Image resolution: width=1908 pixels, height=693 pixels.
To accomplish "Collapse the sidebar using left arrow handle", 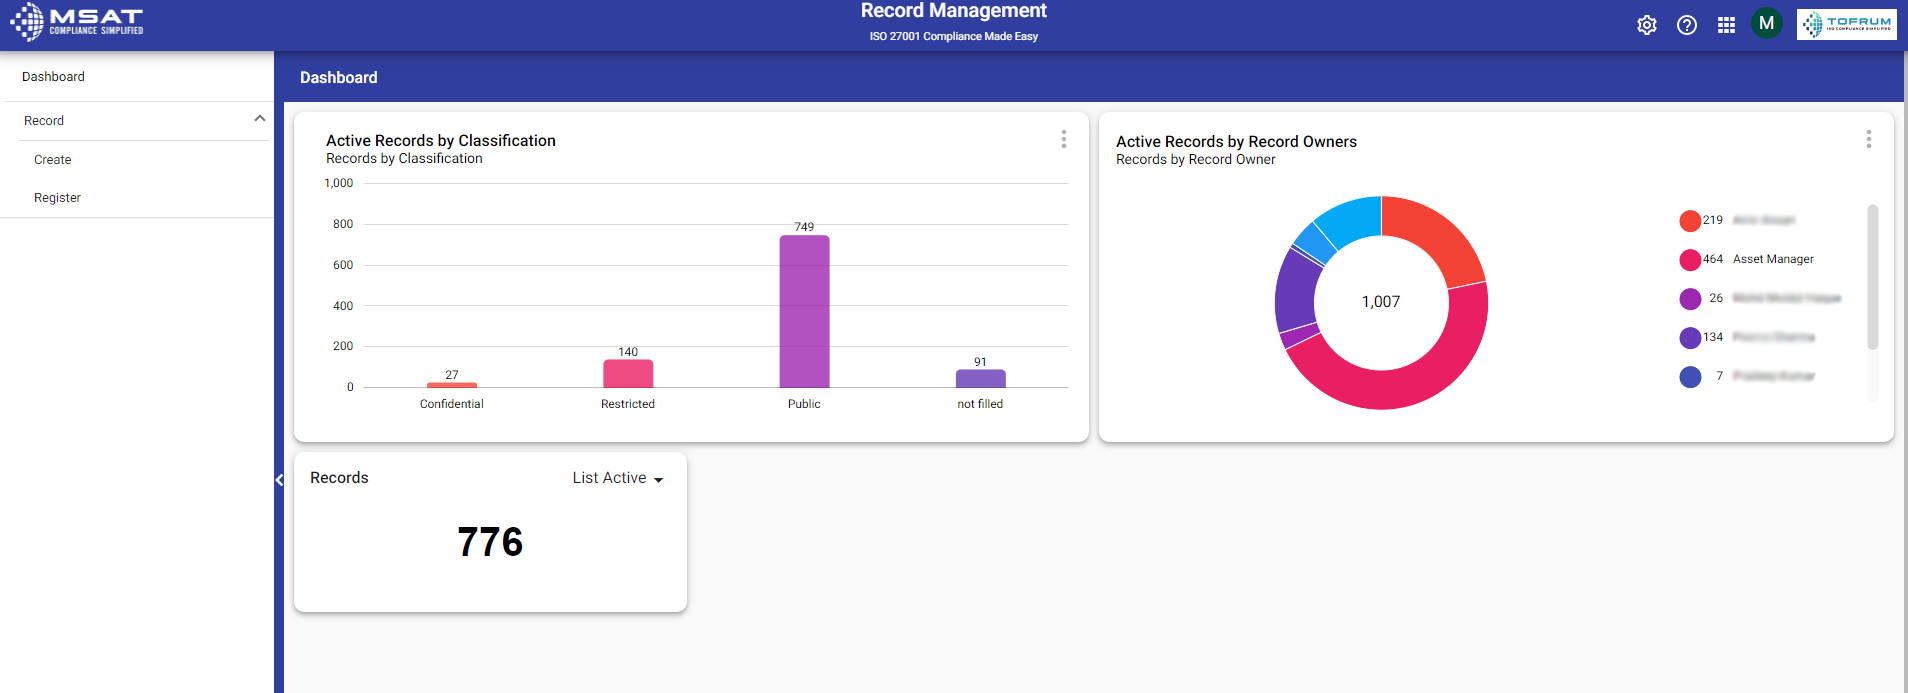I will tap(279, 480).
